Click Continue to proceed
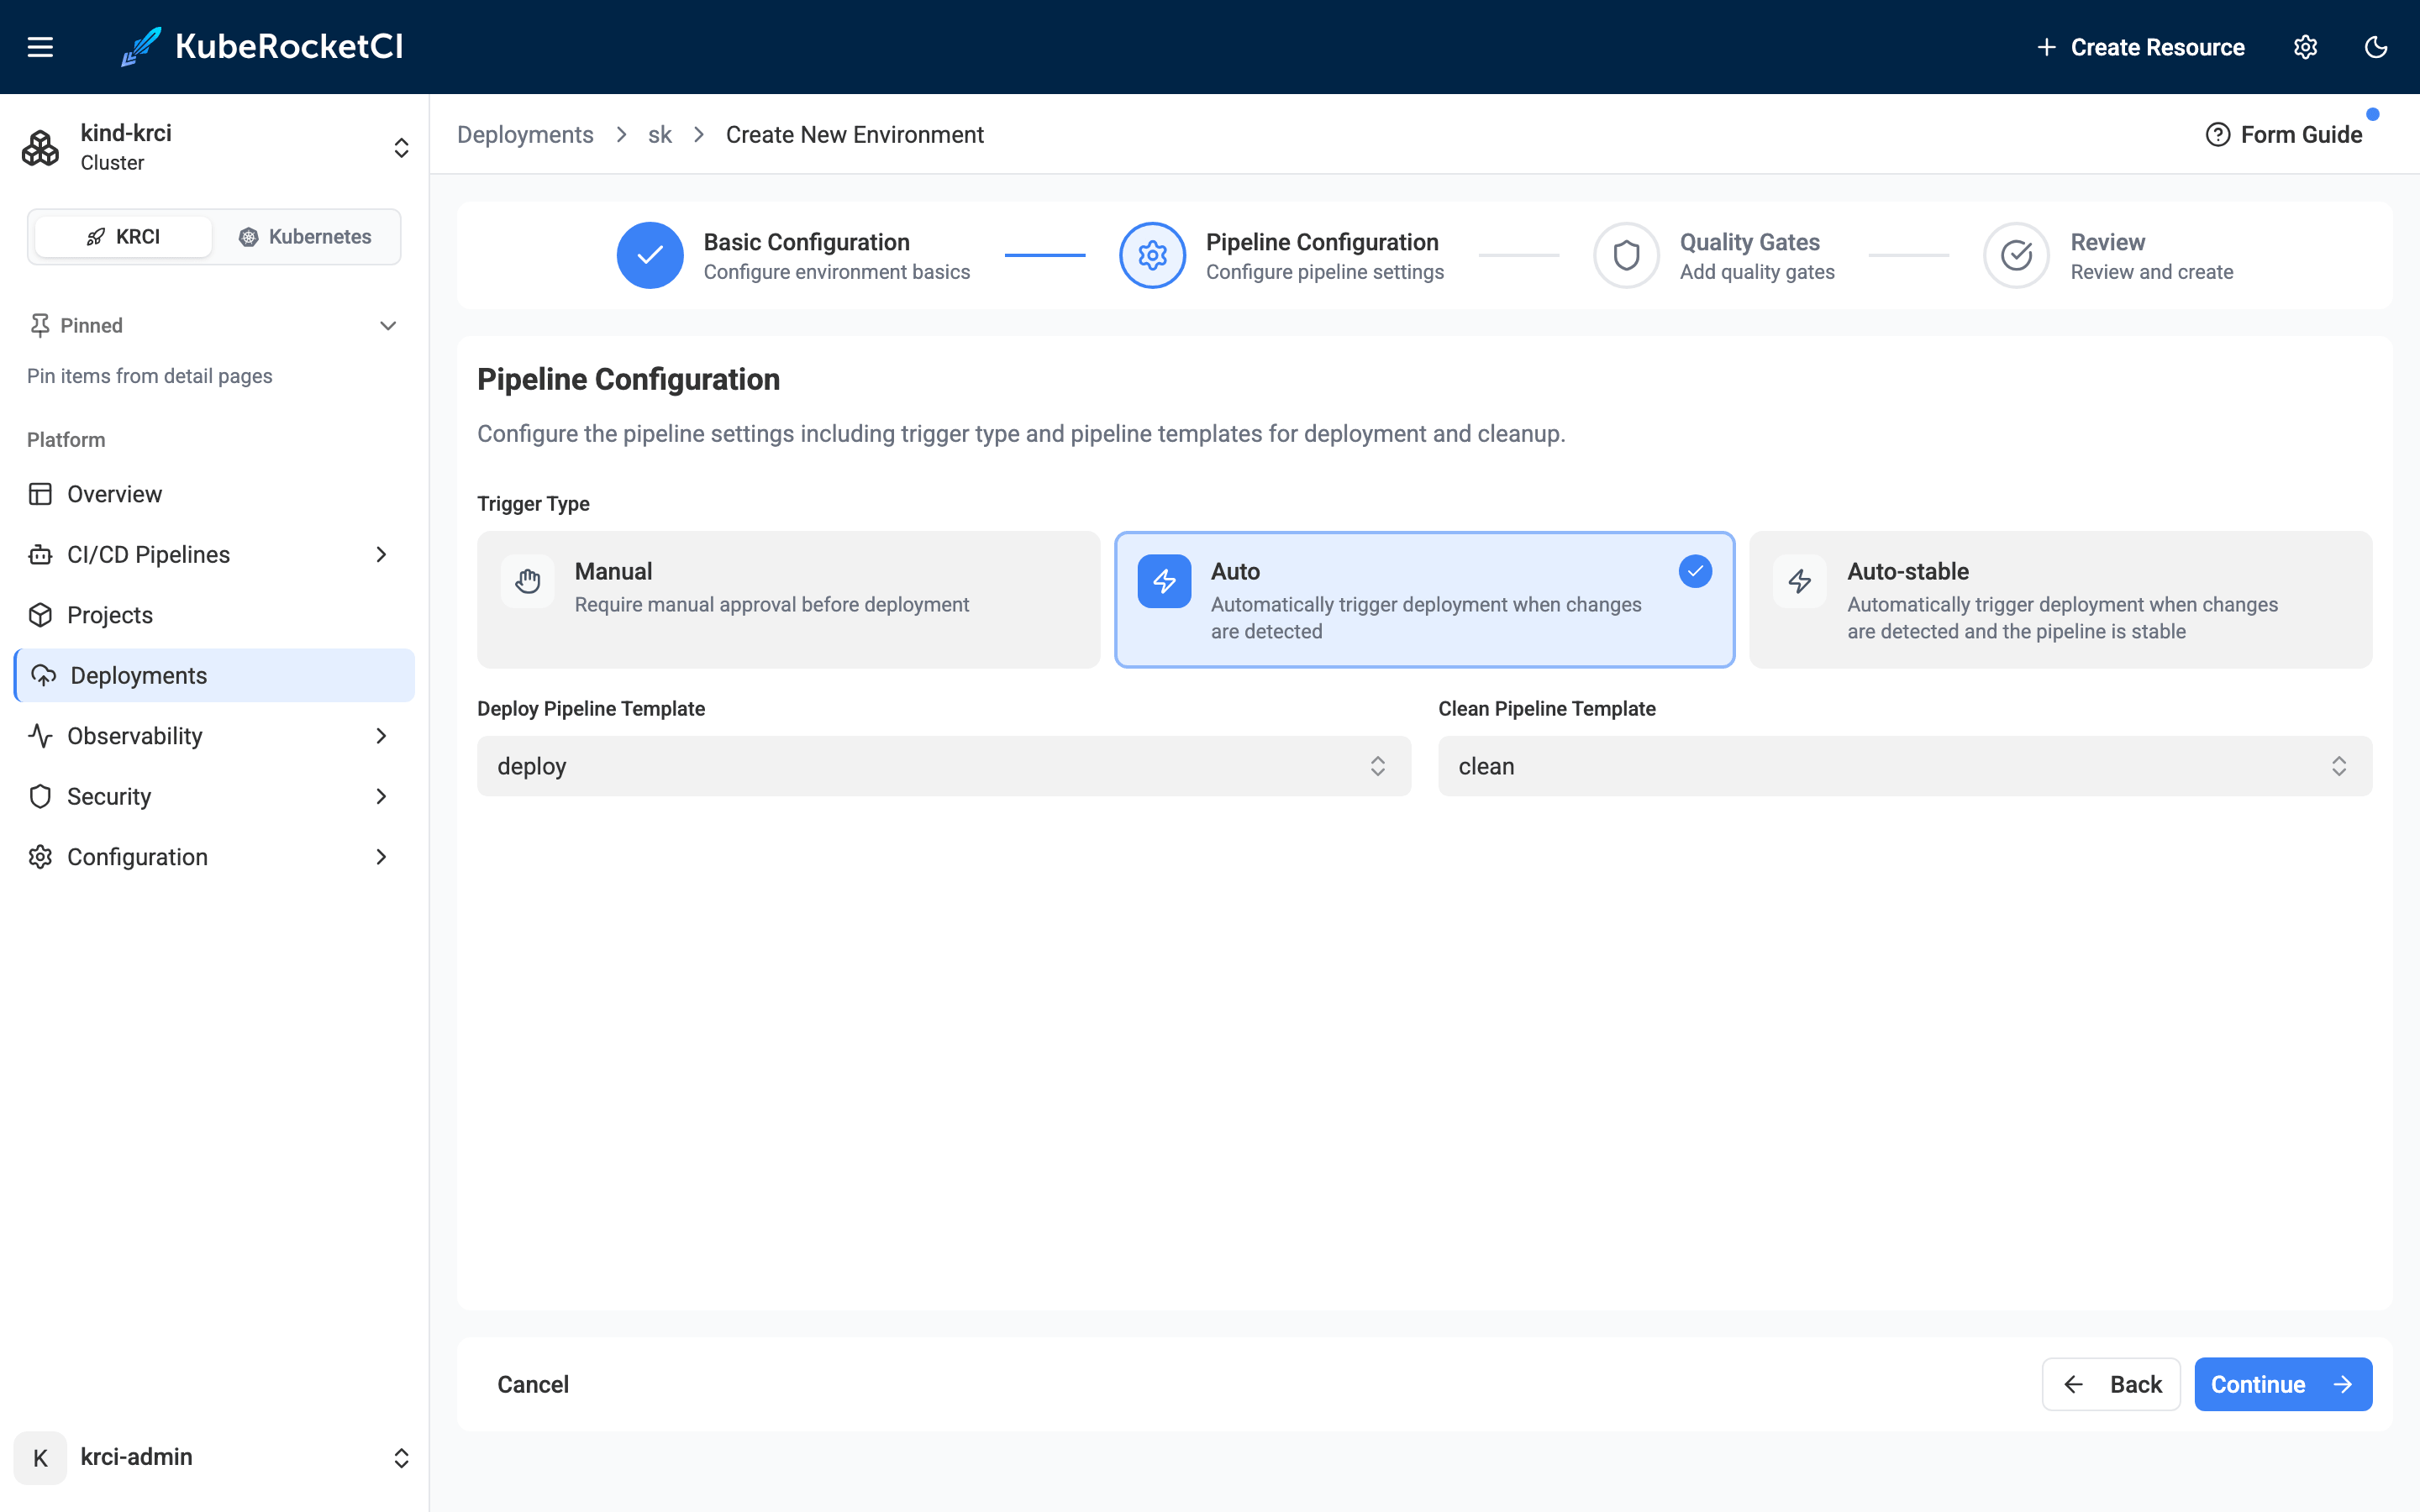The height and width of the screenshot is (1512, 2420). 2283,1385
